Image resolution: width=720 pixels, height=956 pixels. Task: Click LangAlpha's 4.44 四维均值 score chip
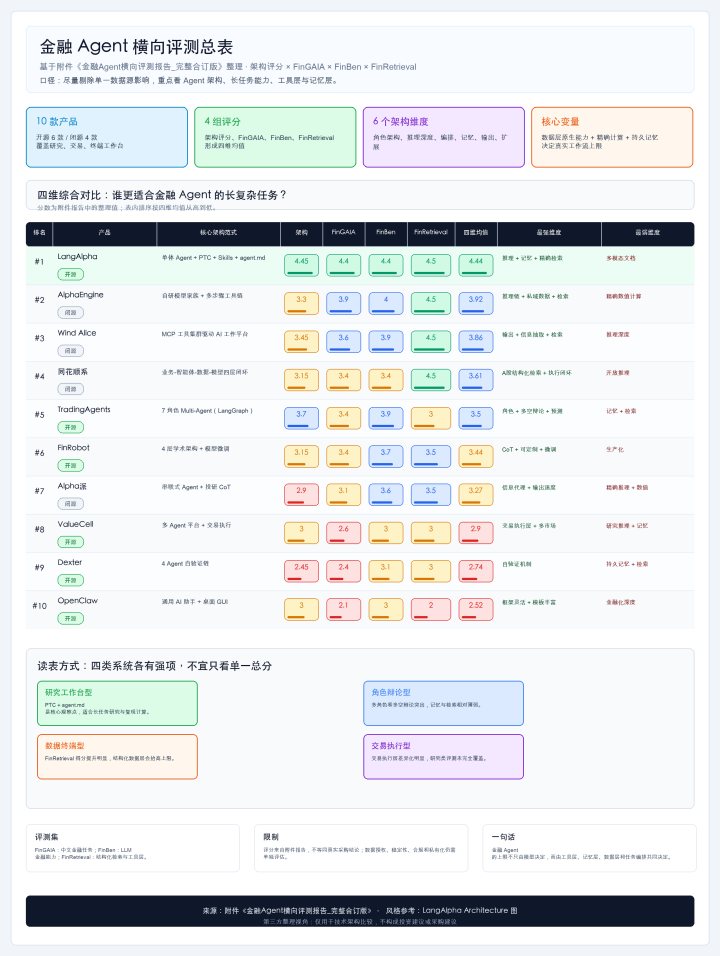[476, 265]
